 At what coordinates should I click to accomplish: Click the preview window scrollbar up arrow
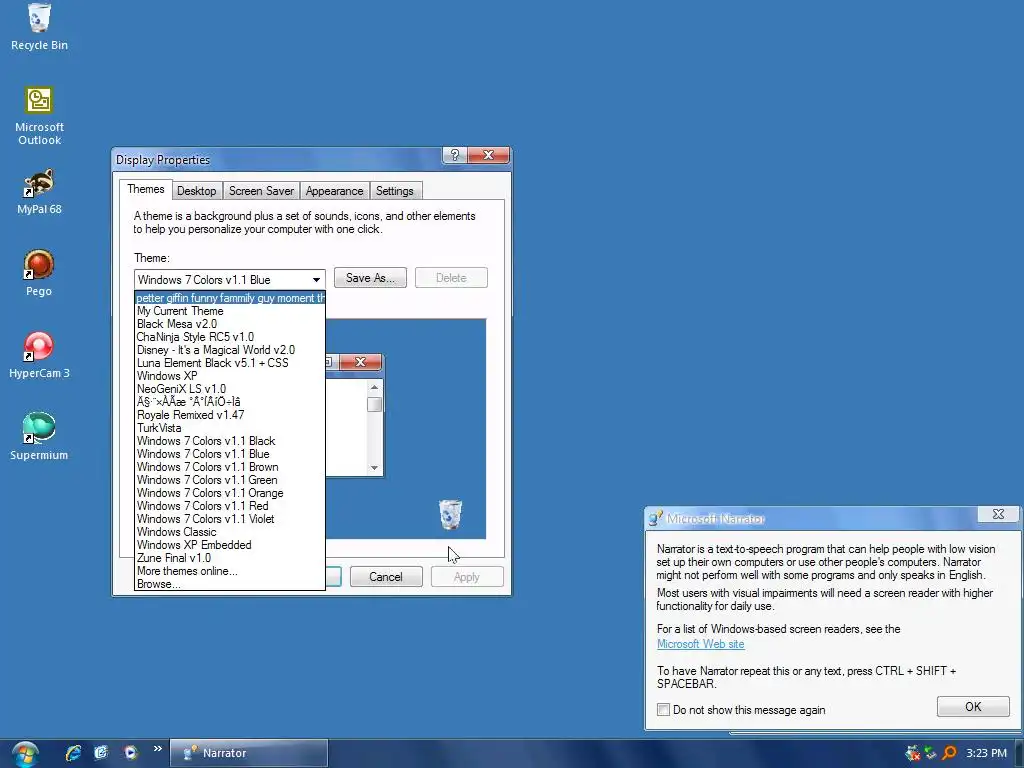374,387
